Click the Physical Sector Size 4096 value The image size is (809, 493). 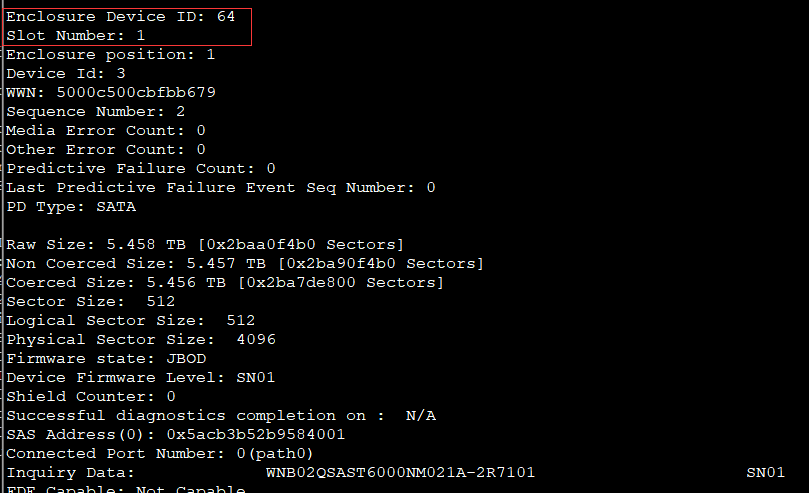256,339
